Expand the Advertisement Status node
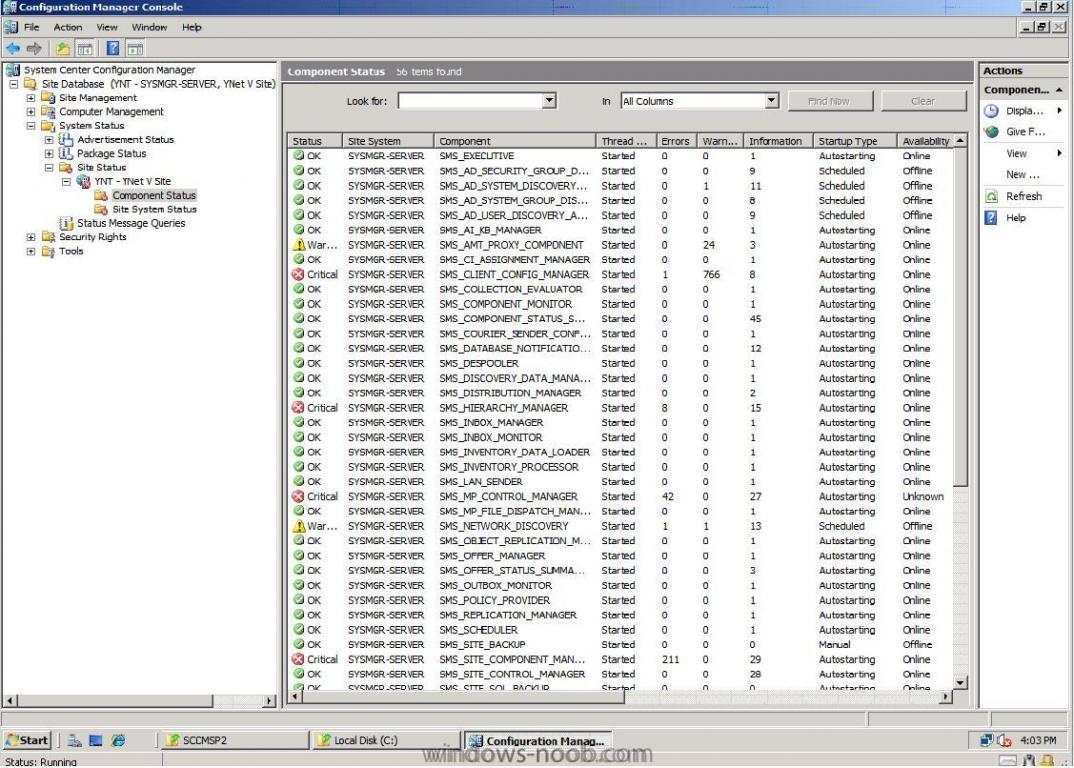Viewport: 1074px width, 768px height. pyautogui.click(x=49, y=140)
